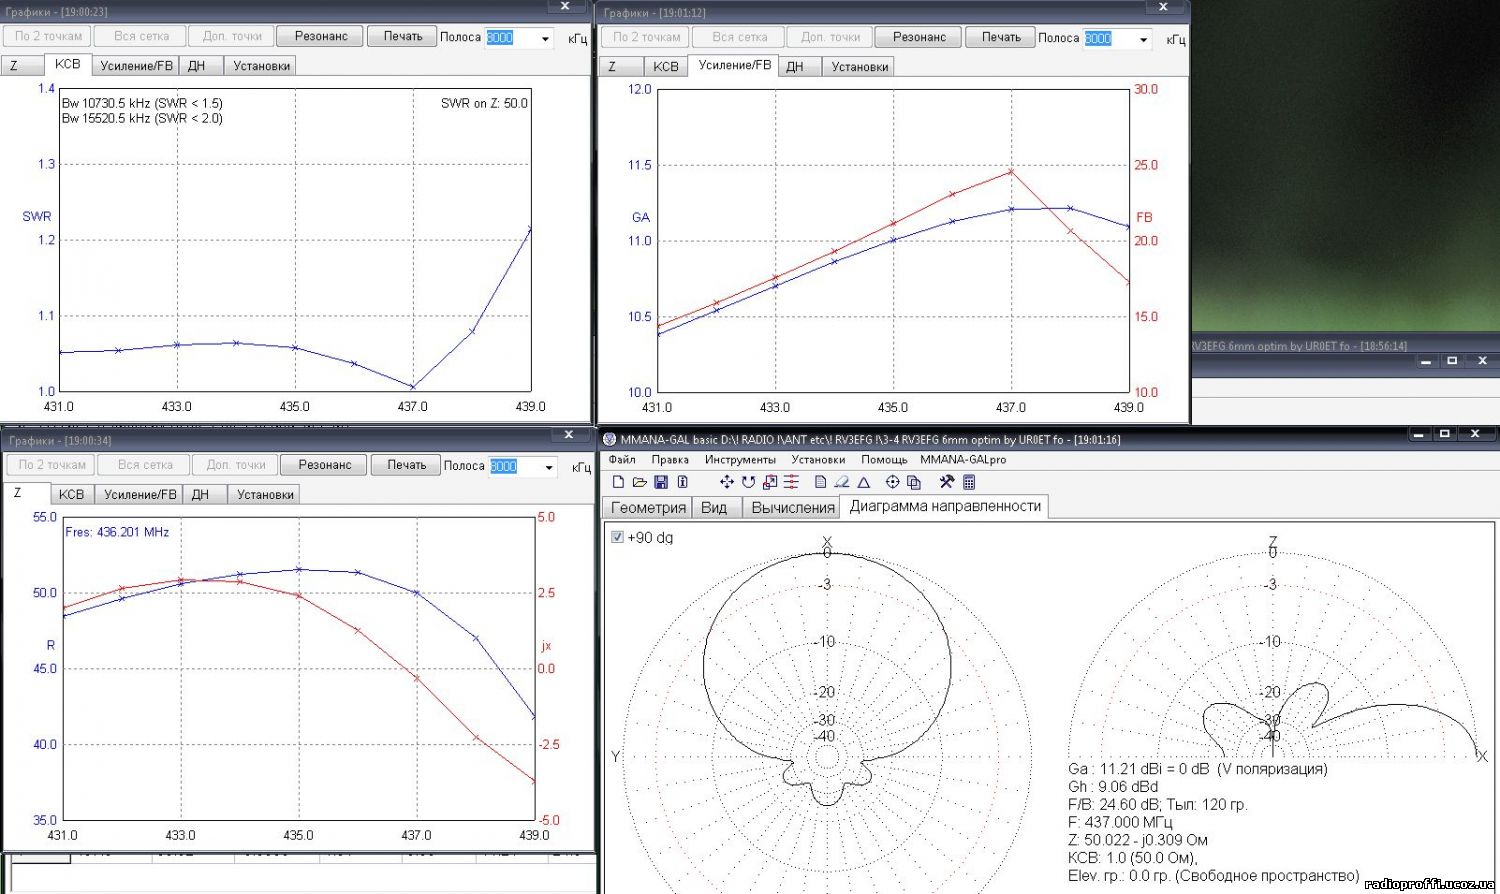Open the Правка menu

670,460
